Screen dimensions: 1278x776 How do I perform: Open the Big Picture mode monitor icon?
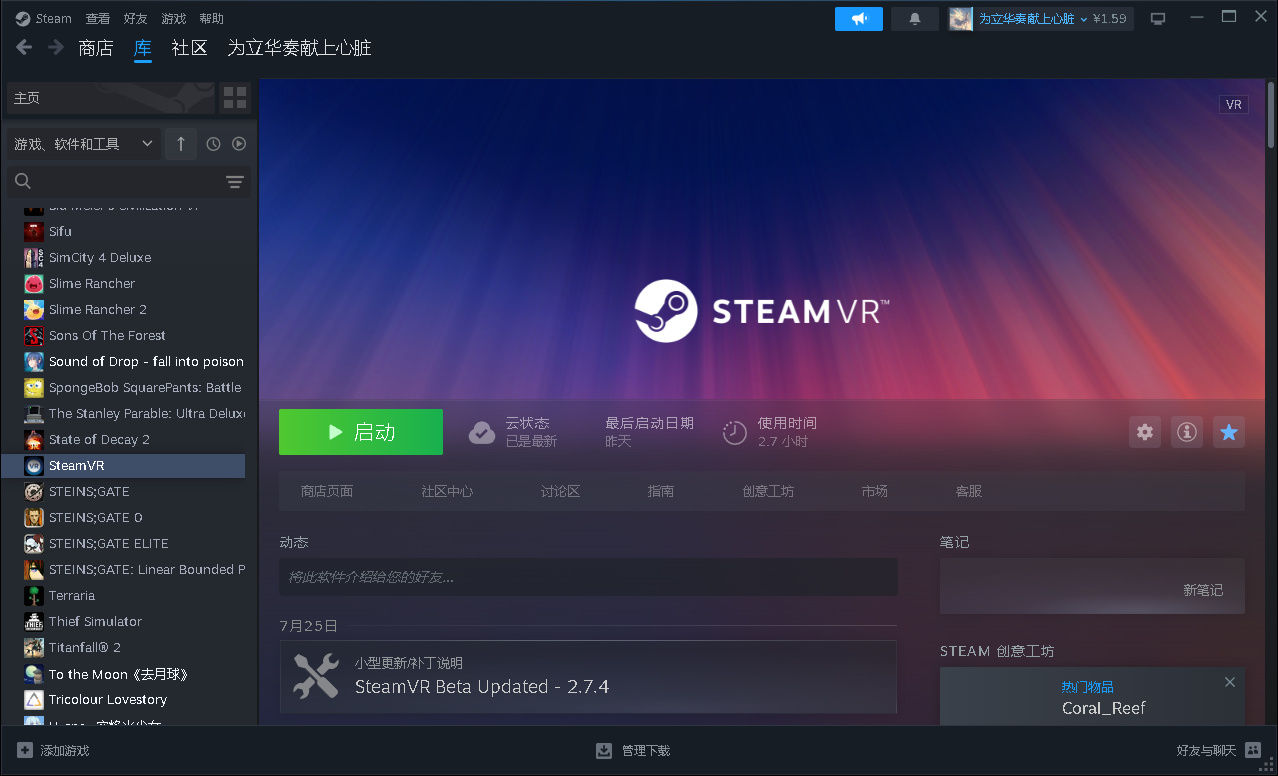tap(1158, 19)
